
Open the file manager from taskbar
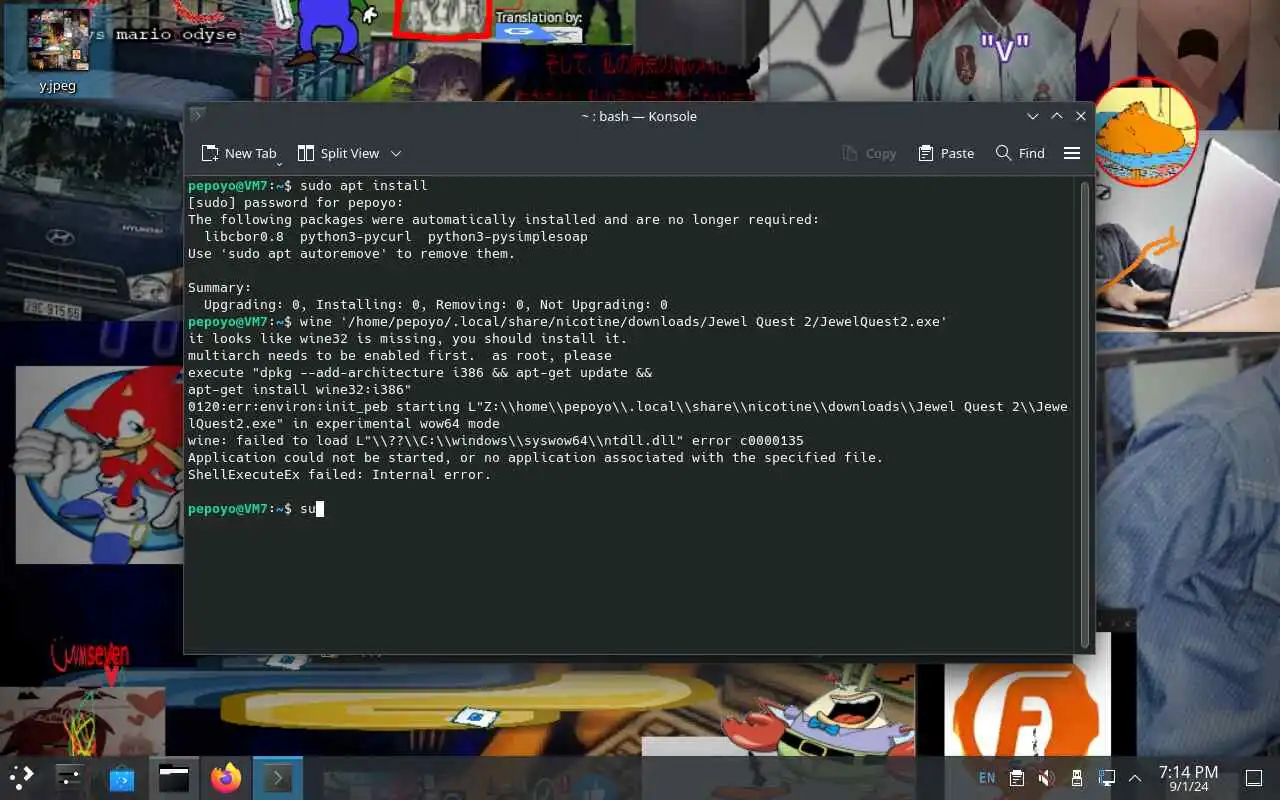click(174, 778)
